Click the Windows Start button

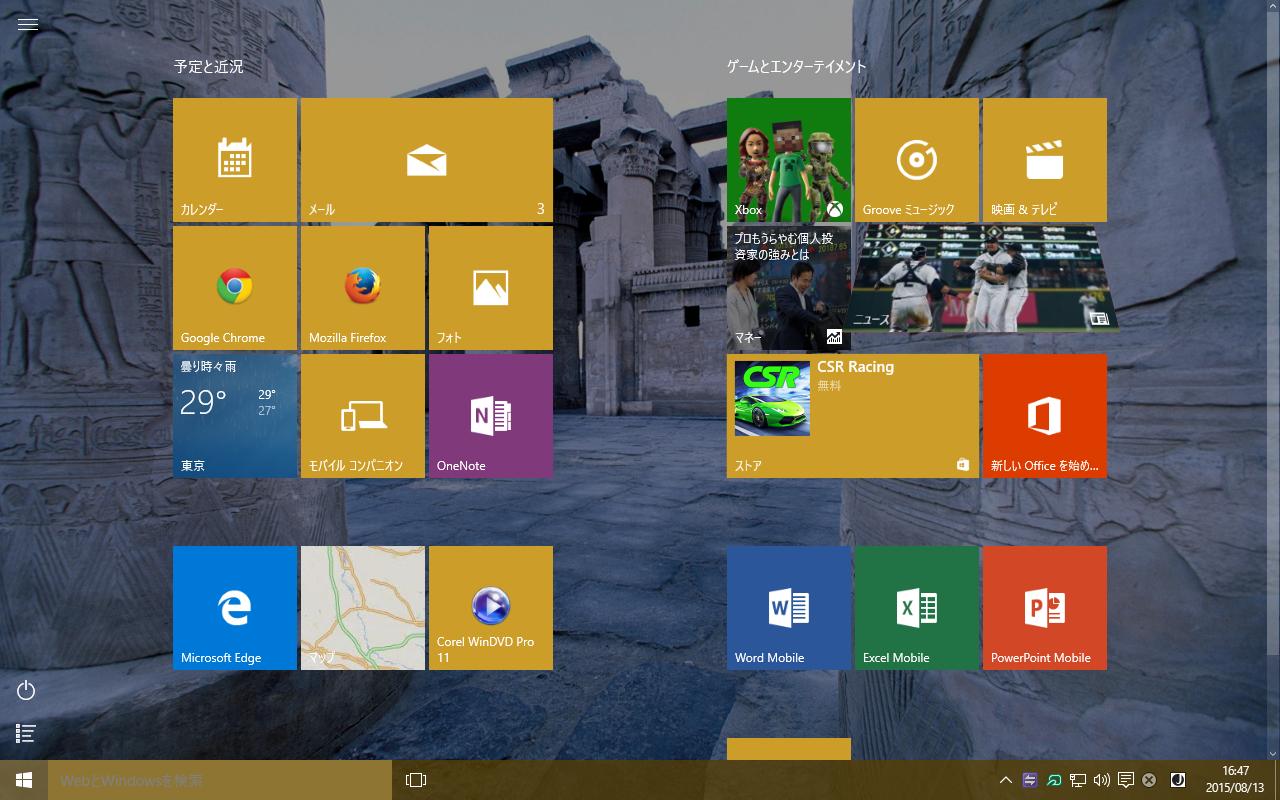tap(24, 780)
